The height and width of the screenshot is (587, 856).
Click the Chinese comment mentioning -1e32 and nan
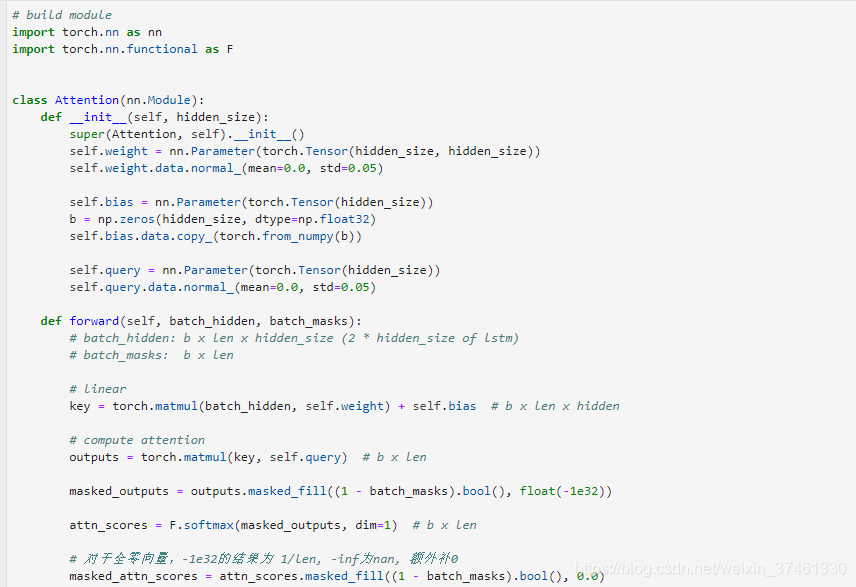click(264, 559)
